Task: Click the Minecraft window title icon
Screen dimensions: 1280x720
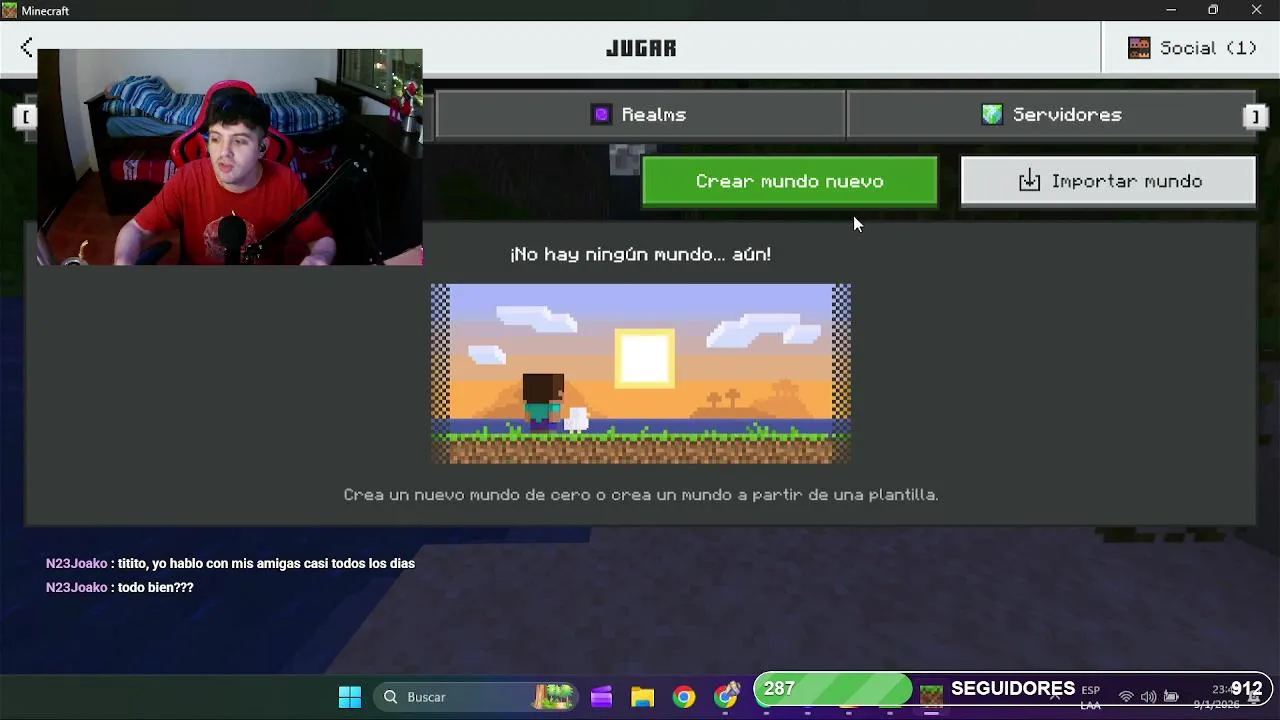Action: (9, 10)
